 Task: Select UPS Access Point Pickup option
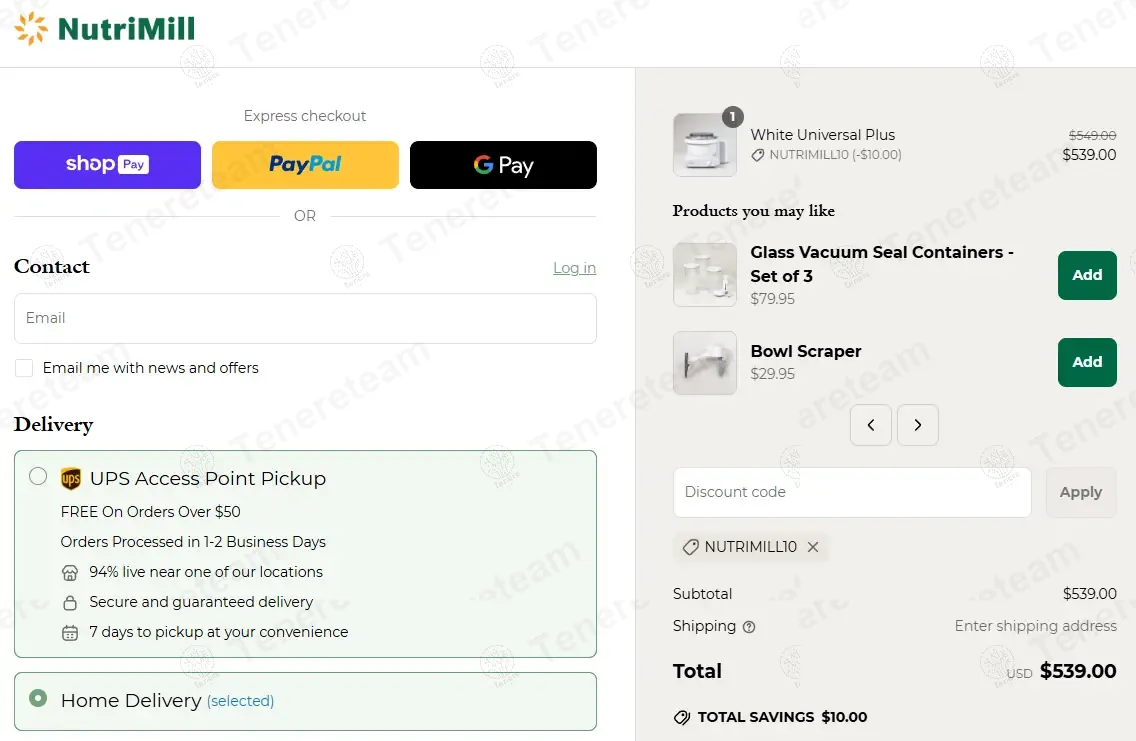pyautogui.click(x=38, y=476)
